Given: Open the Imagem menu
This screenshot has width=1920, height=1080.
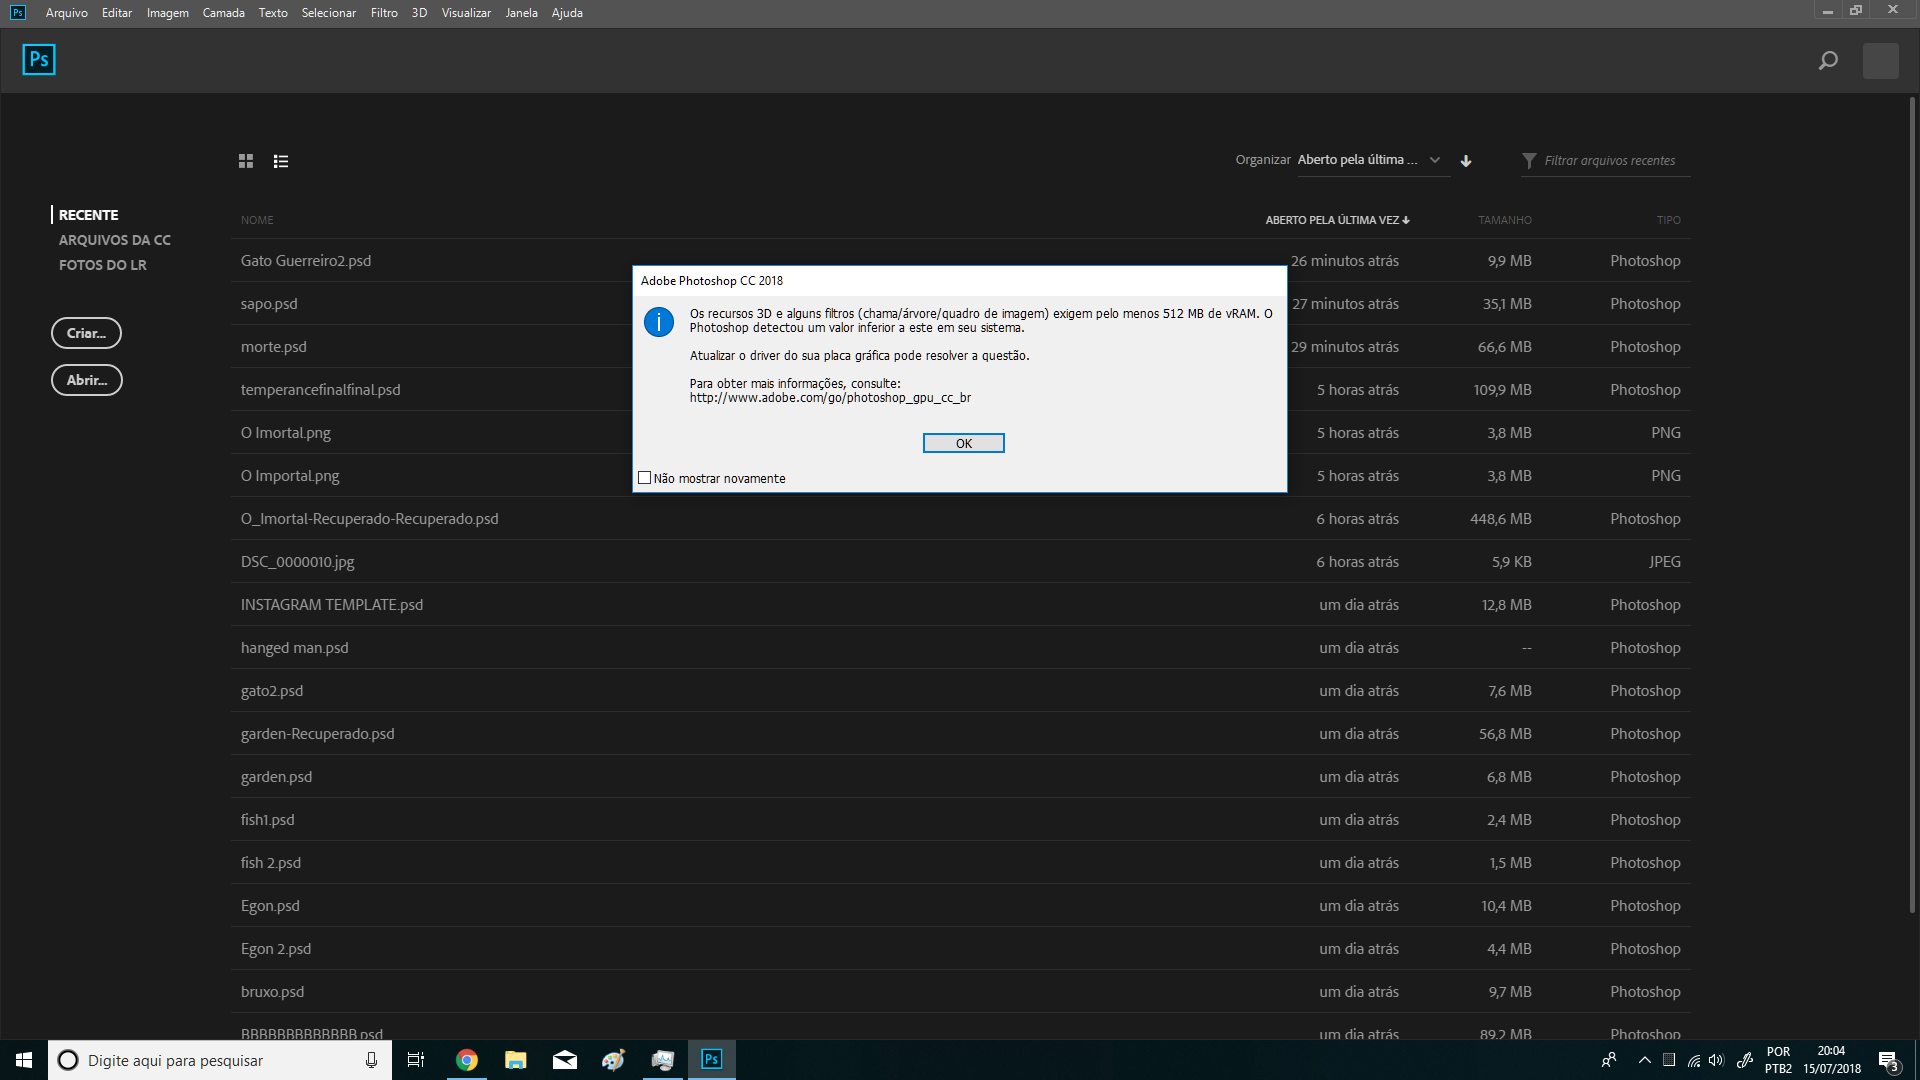Looking at the screenshot, I should point(168,13).
